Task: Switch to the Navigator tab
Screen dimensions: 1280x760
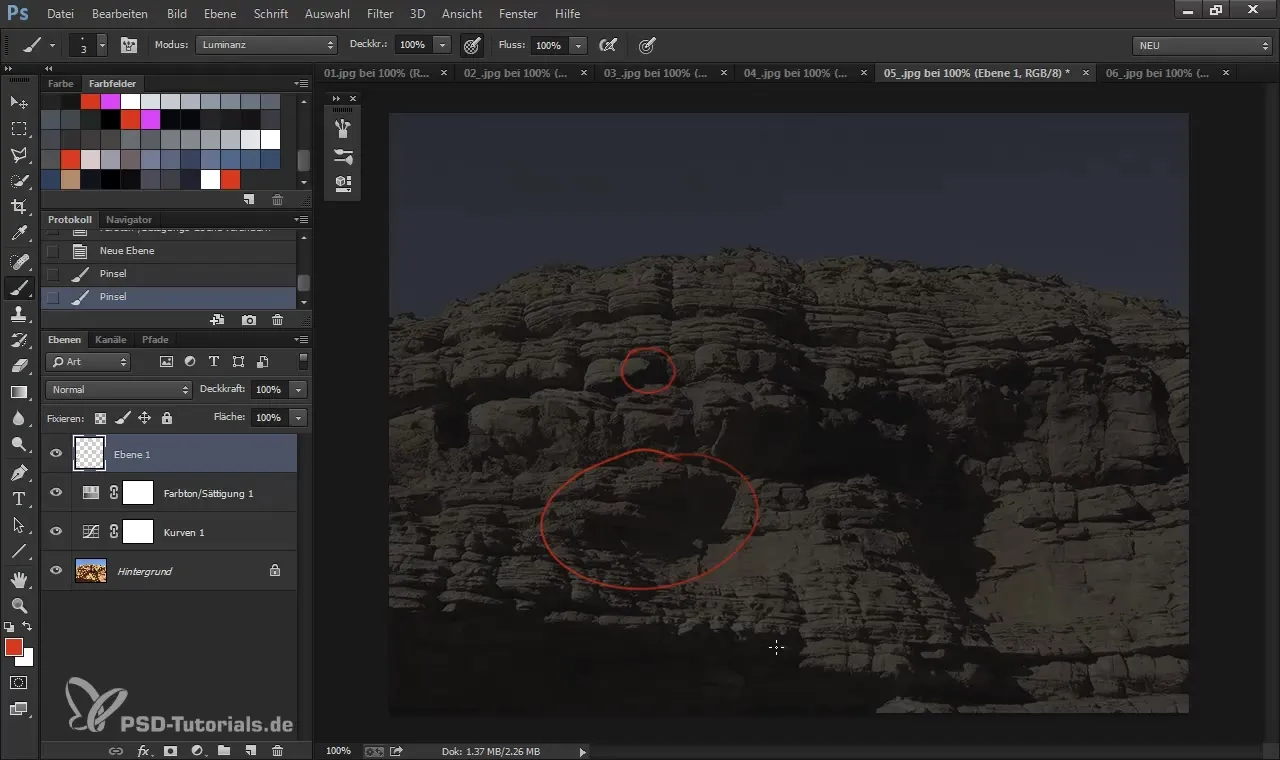Action: pyautogui.click(x=129, y=219)
